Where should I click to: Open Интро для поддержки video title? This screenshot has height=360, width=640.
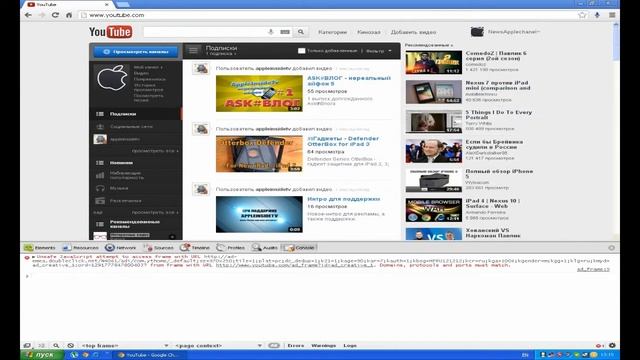tap(343, 199)
